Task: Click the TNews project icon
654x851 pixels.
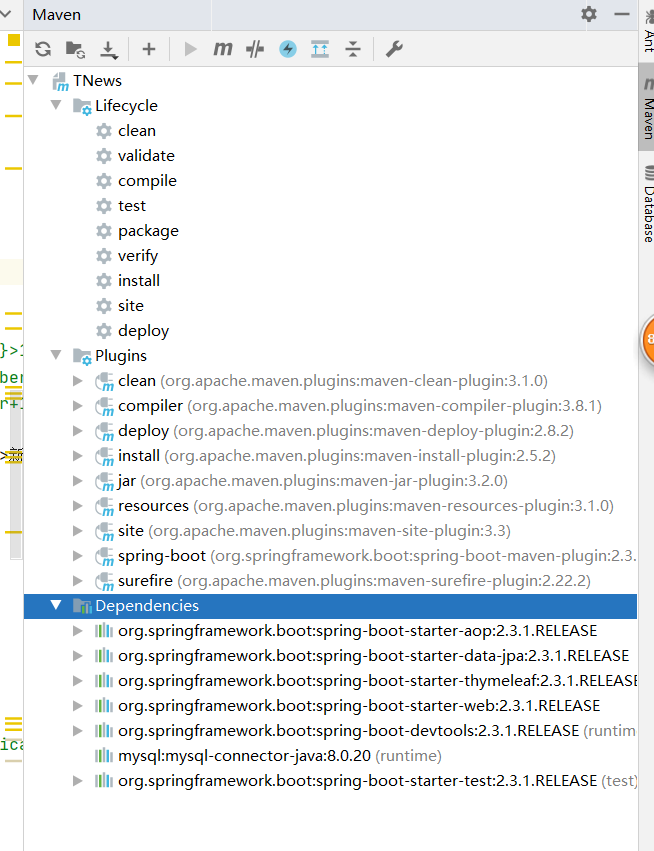Action: (60, 81)
